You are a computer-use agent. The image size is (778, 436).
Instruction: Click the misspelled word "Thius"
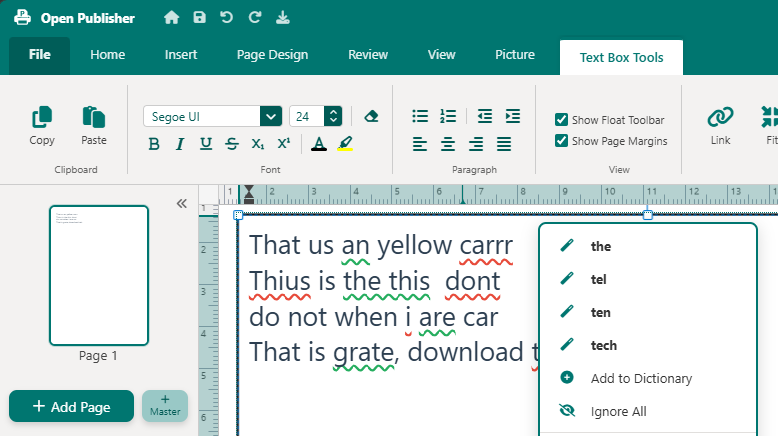[x=279, y=282]
